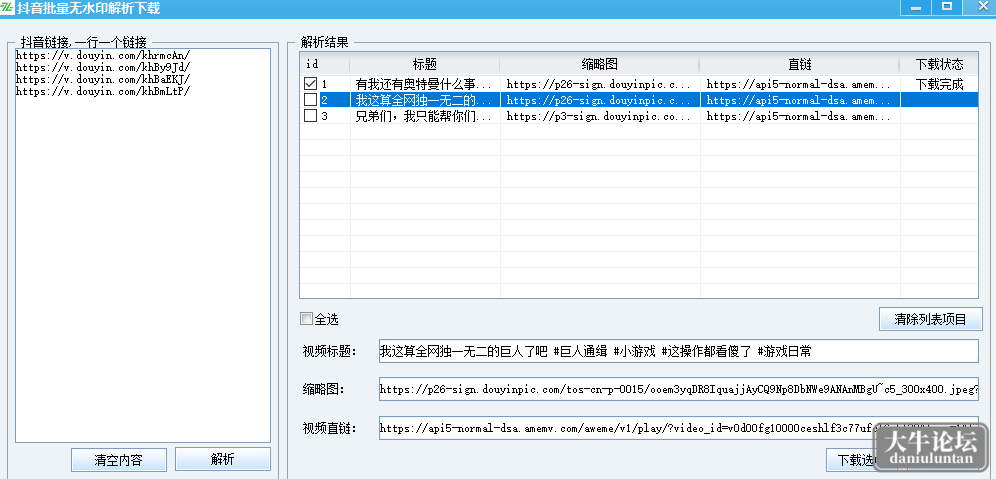Viewport: 996px width, 479px height.
Task: Check the box for row 3
Action: click(x=310, y=116)
